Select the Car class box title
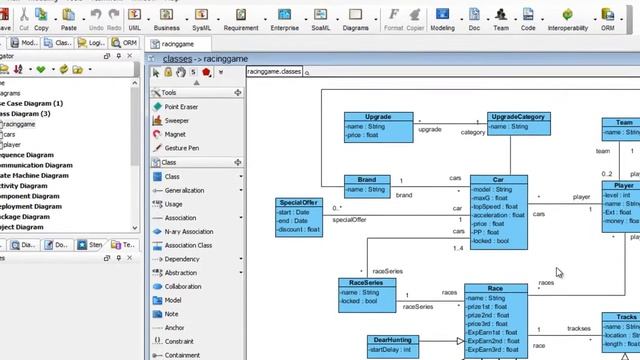 [x=498, y=180]
